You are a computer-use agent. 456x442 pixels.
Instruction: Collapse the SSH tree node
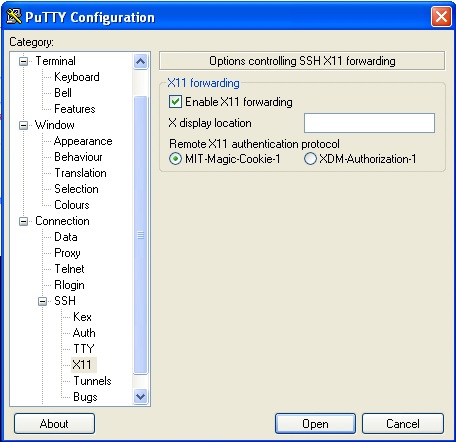[x=42, y=301]
